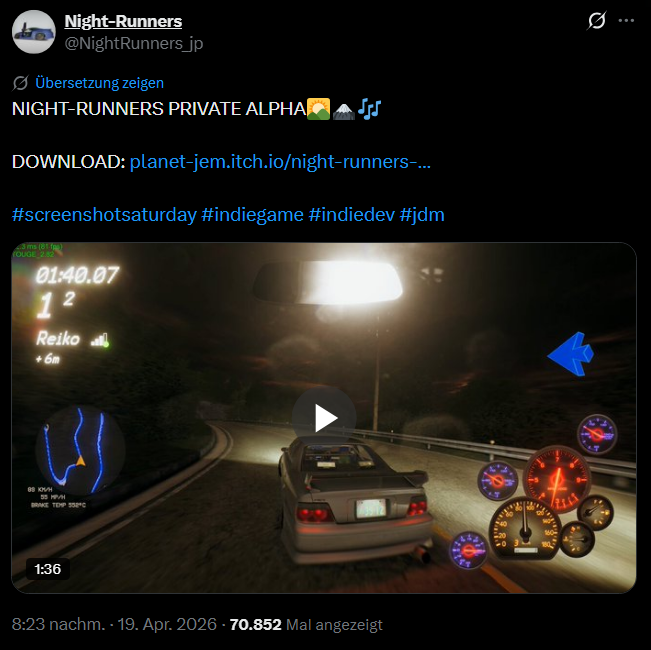Click the orange speedometer gauge in video

click(525, 528)
